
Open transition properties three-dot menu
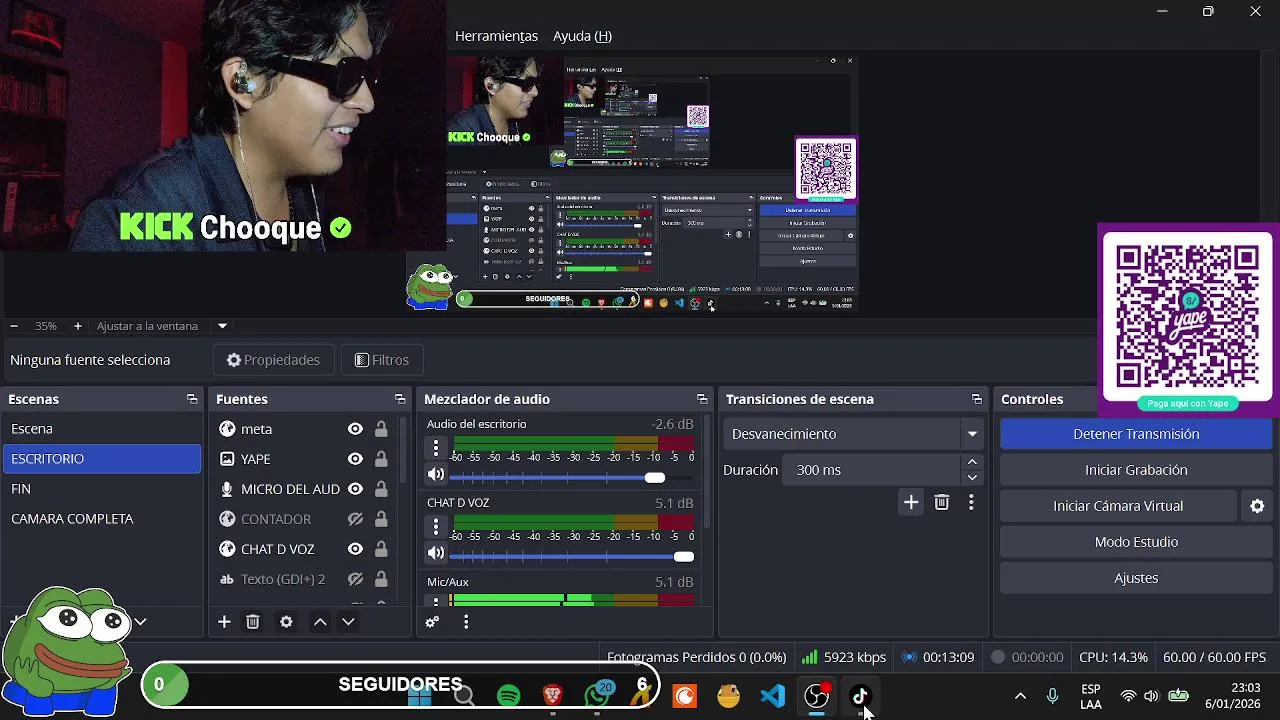point(971,503)
